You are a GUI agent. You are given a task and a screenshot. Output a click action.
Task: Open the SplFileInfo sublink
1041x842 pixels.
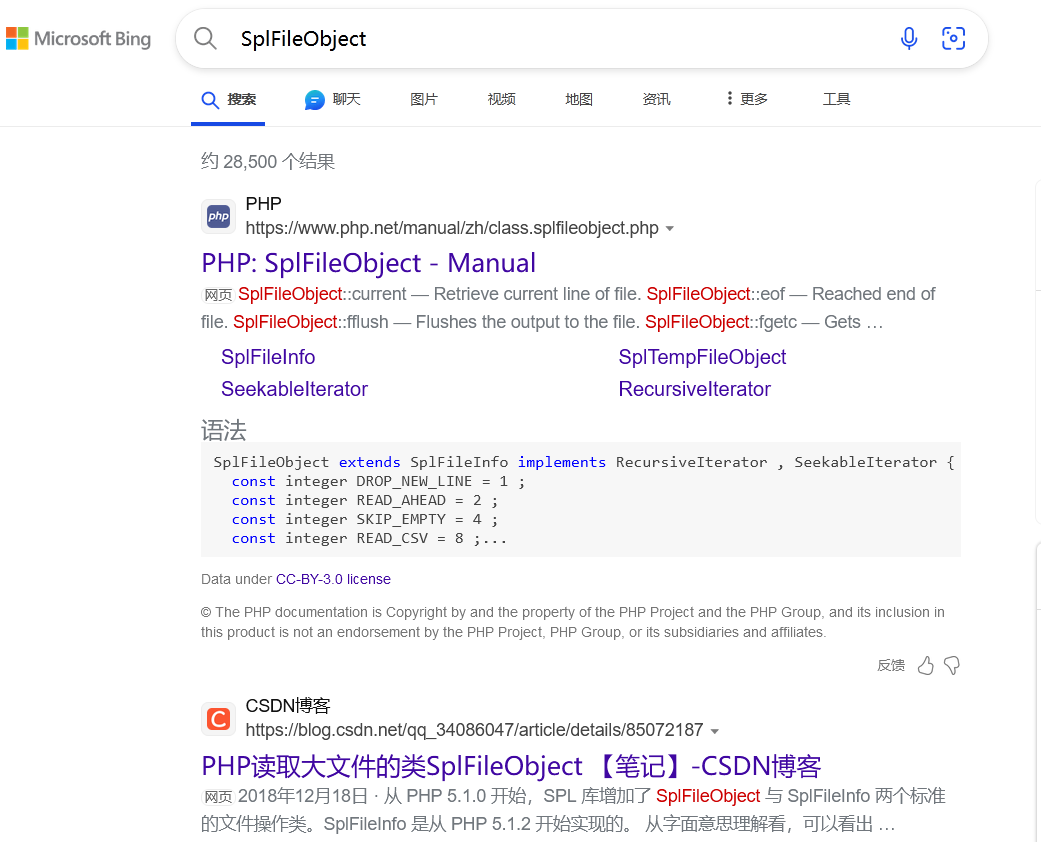[268, 357]
